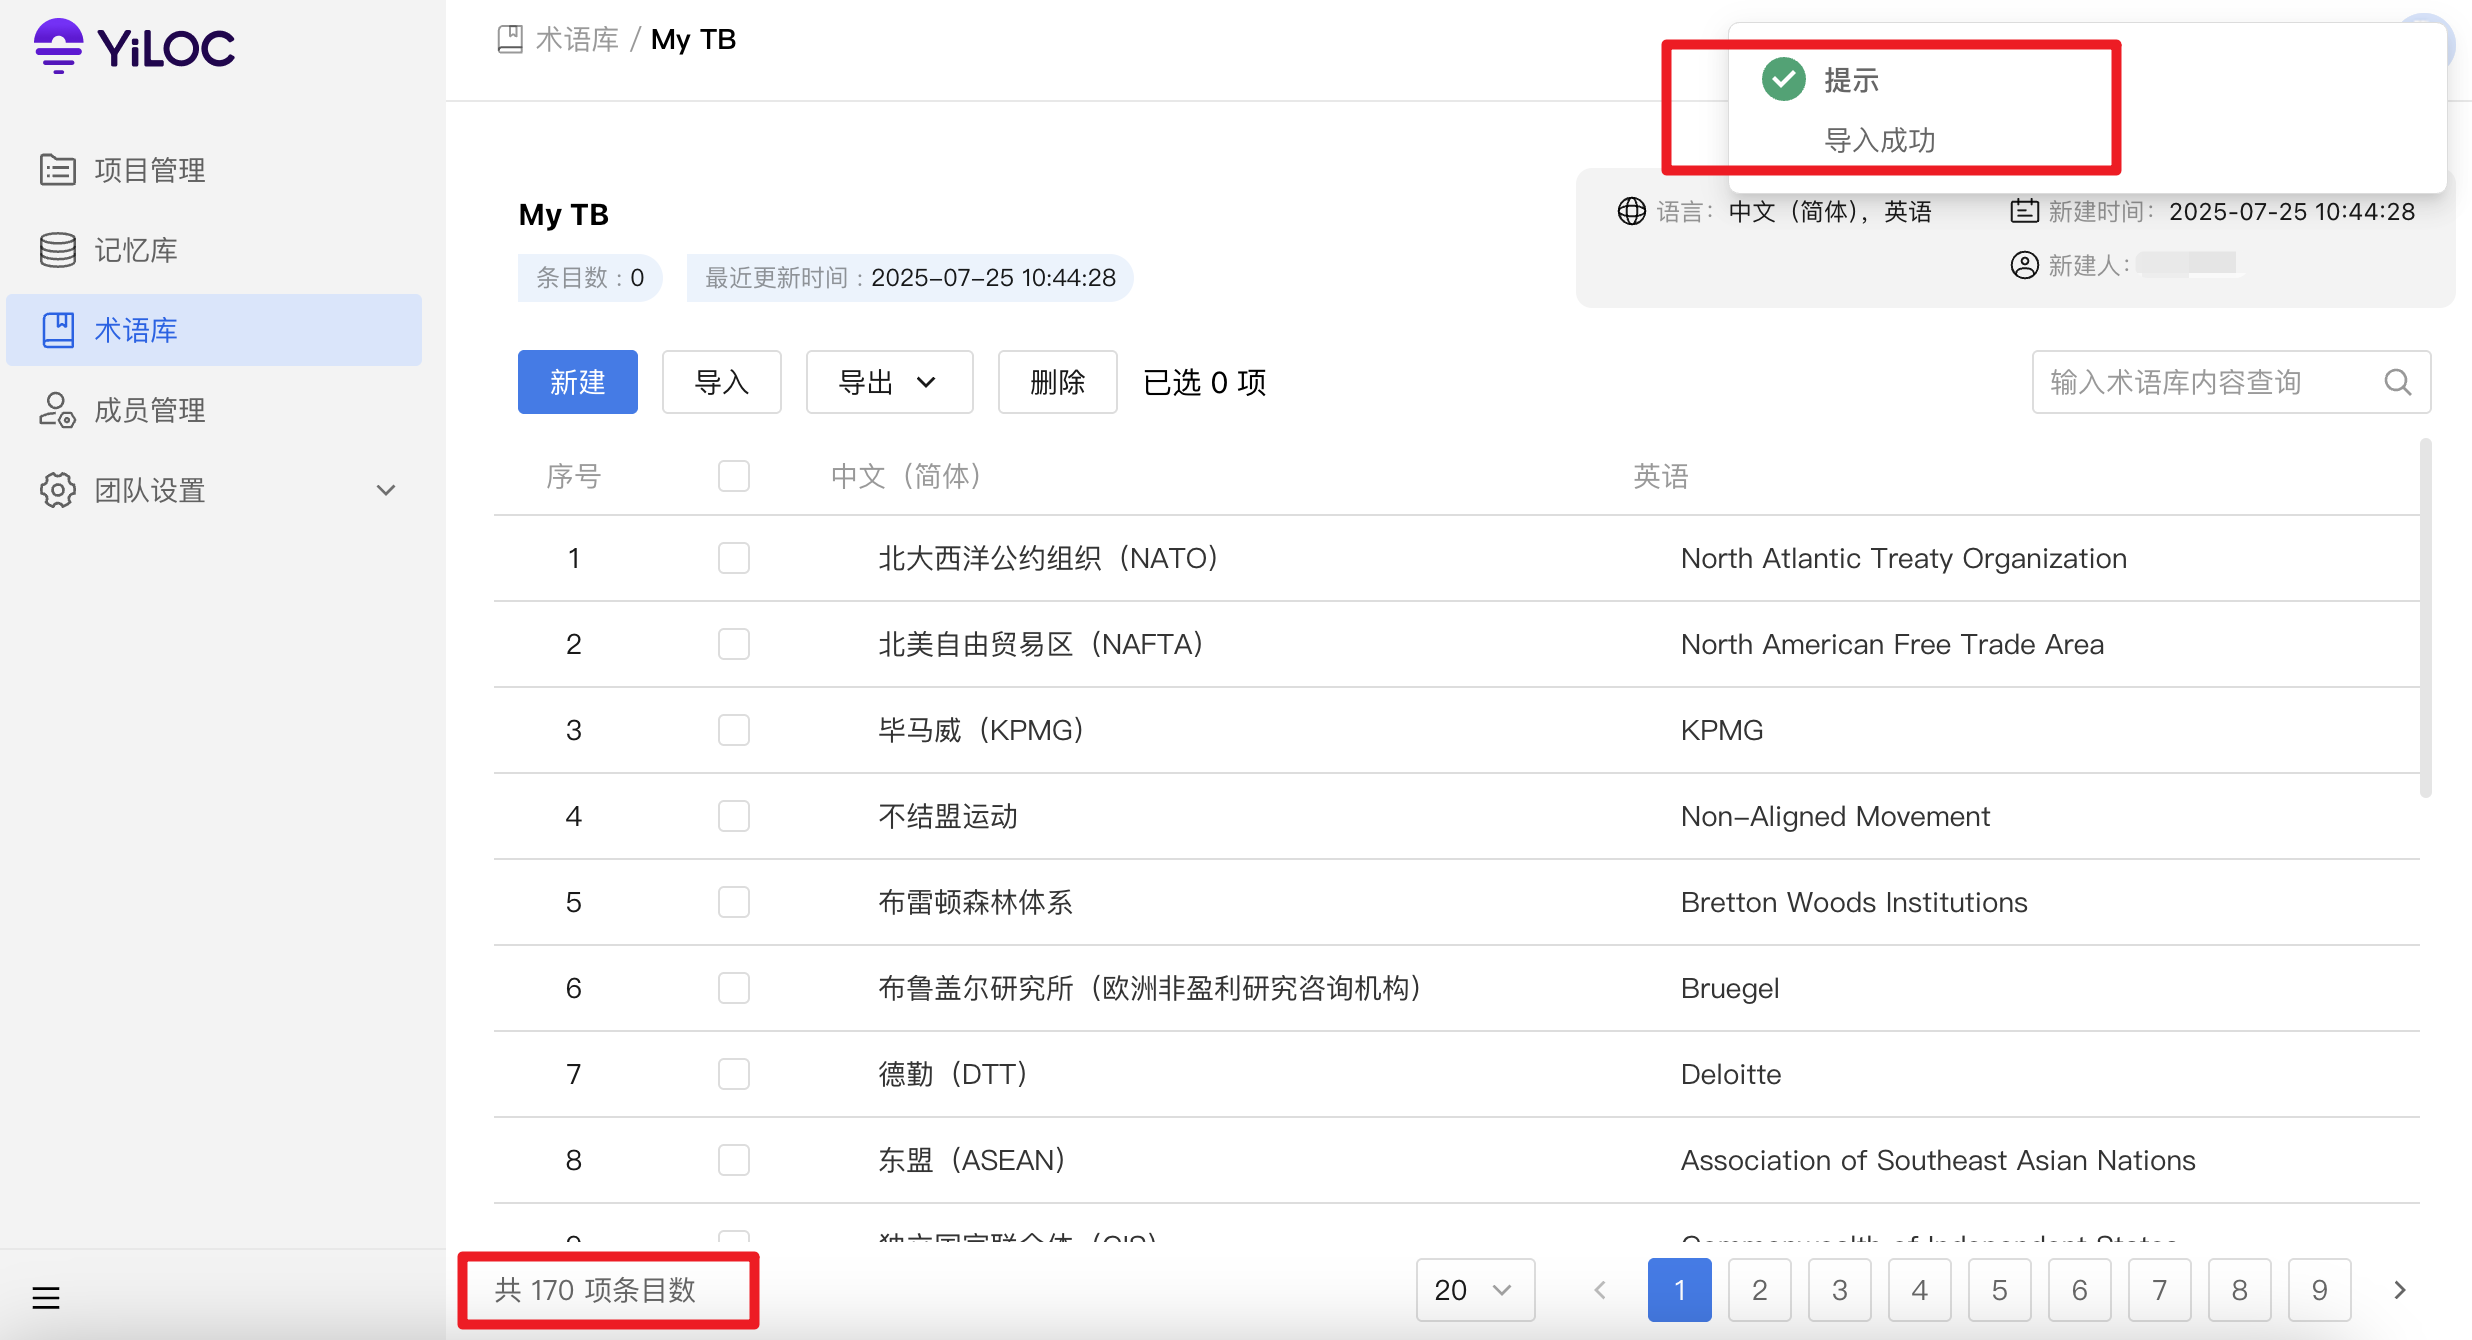Click the breadcrumb book icon

tap(510, 39)
